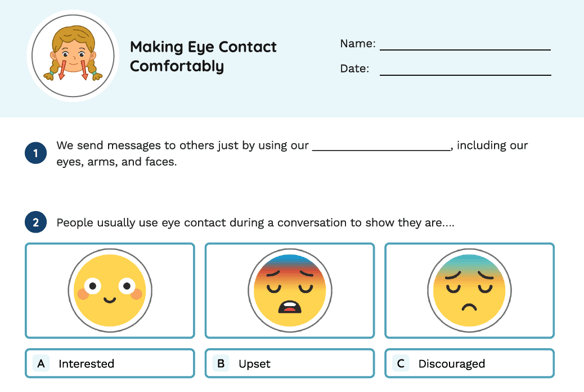This screenshot has height=392, width=584.
Task: Click the number 2 question badge
Action: click(36, 222)
